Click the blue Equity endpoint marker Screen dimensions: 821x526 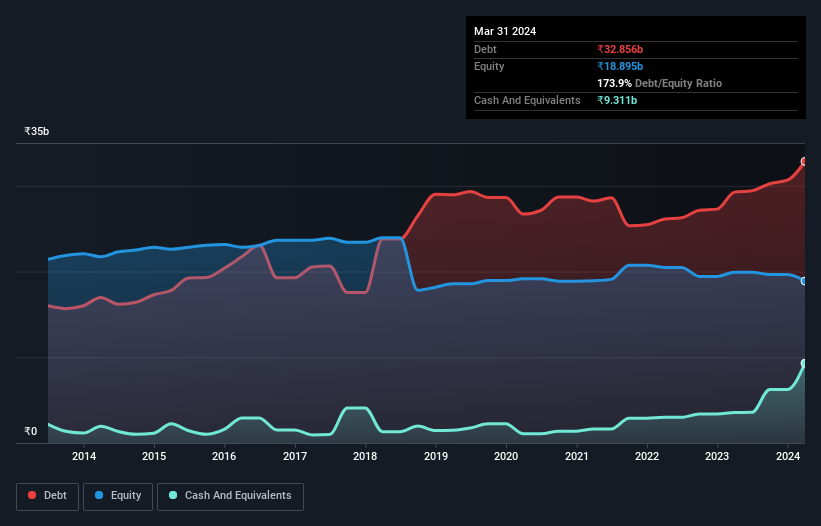tap(804, 281)
